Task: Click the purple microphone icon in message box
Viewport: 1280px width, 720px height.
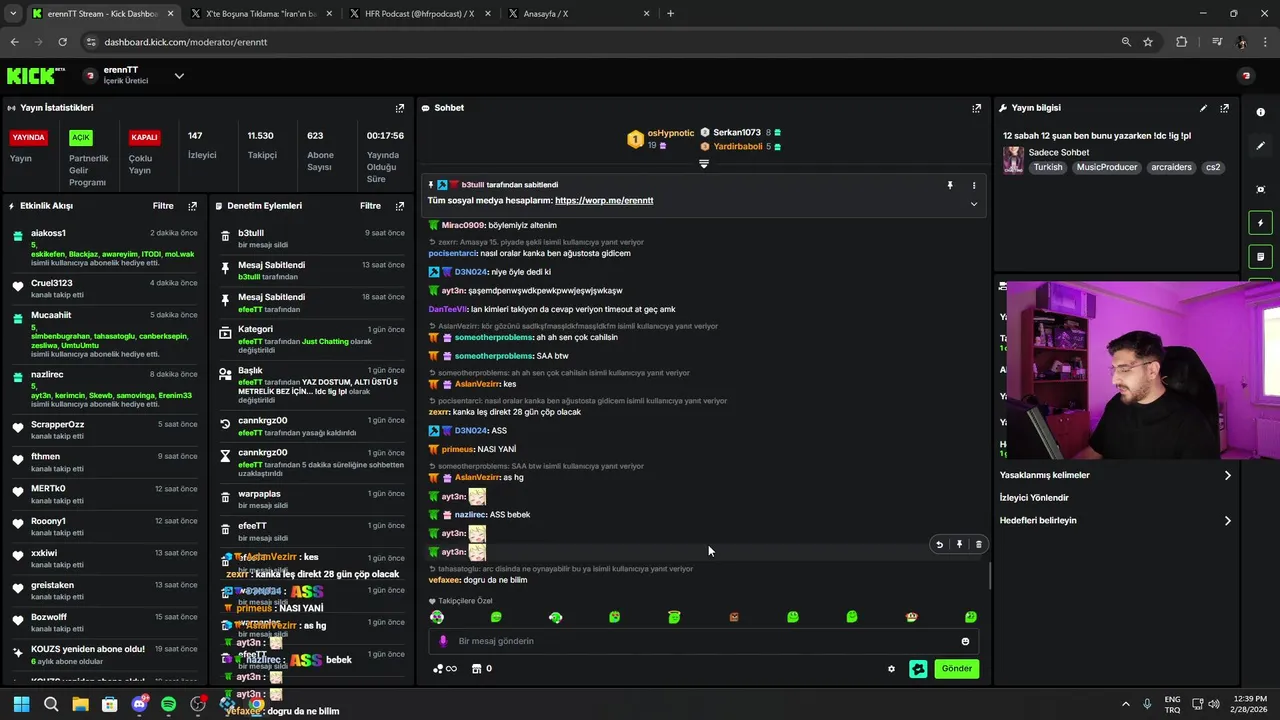Action: coord(443,641)
